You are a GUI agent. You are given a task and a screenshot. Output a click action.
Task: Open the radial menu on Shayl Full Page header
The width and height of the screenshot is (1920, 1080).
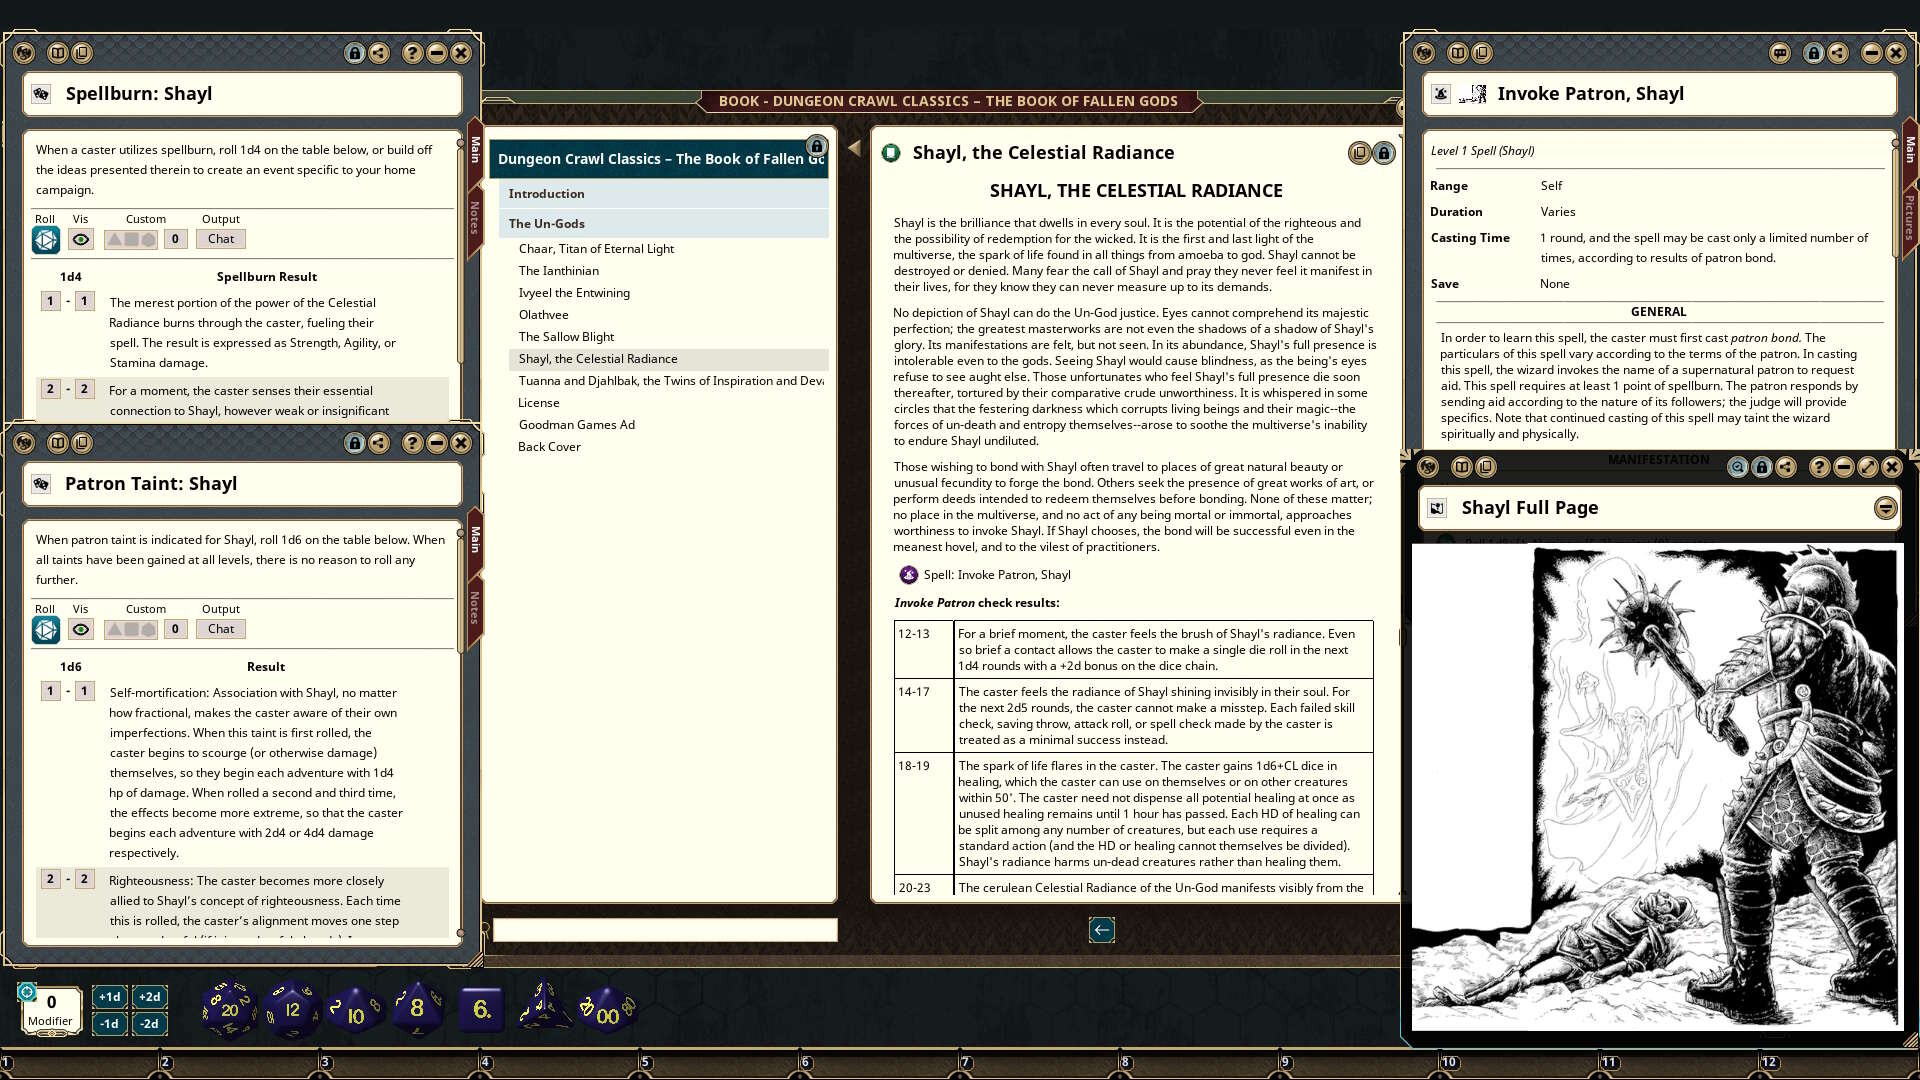click(1886, 508)
